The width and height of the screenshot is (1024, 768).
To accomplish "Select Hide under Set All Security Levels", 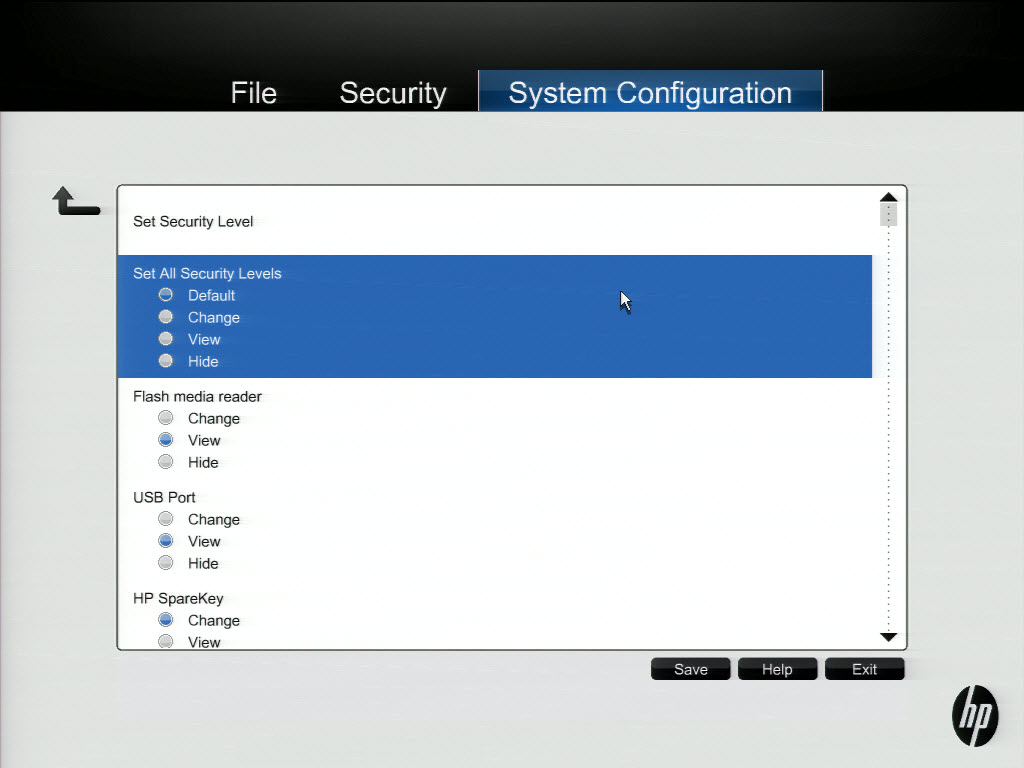I will [166, 361].
